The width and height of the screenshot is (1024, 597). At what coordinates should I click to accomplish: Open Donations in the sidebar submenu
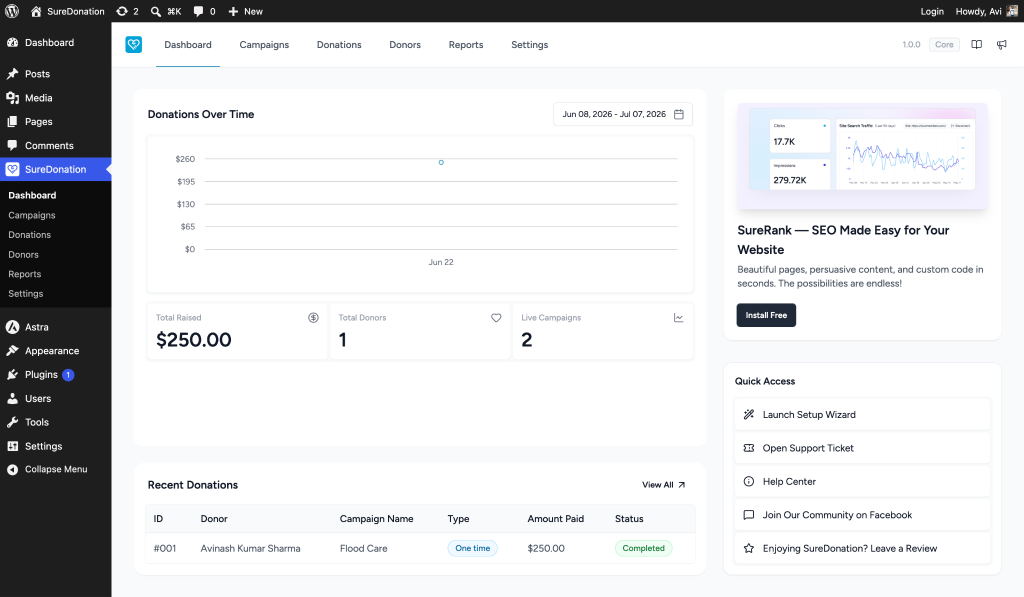(x=29, y=234)
